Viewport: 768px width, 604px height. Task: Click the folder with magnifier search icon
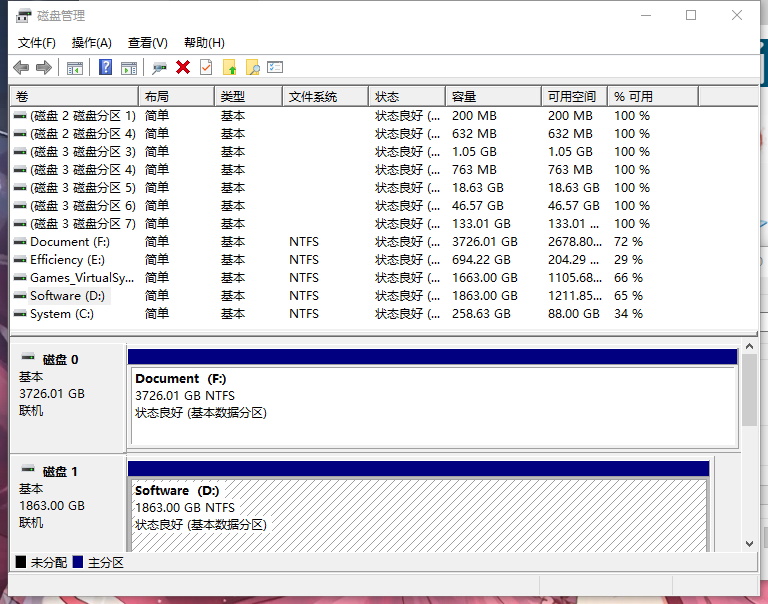click(253, 68)
